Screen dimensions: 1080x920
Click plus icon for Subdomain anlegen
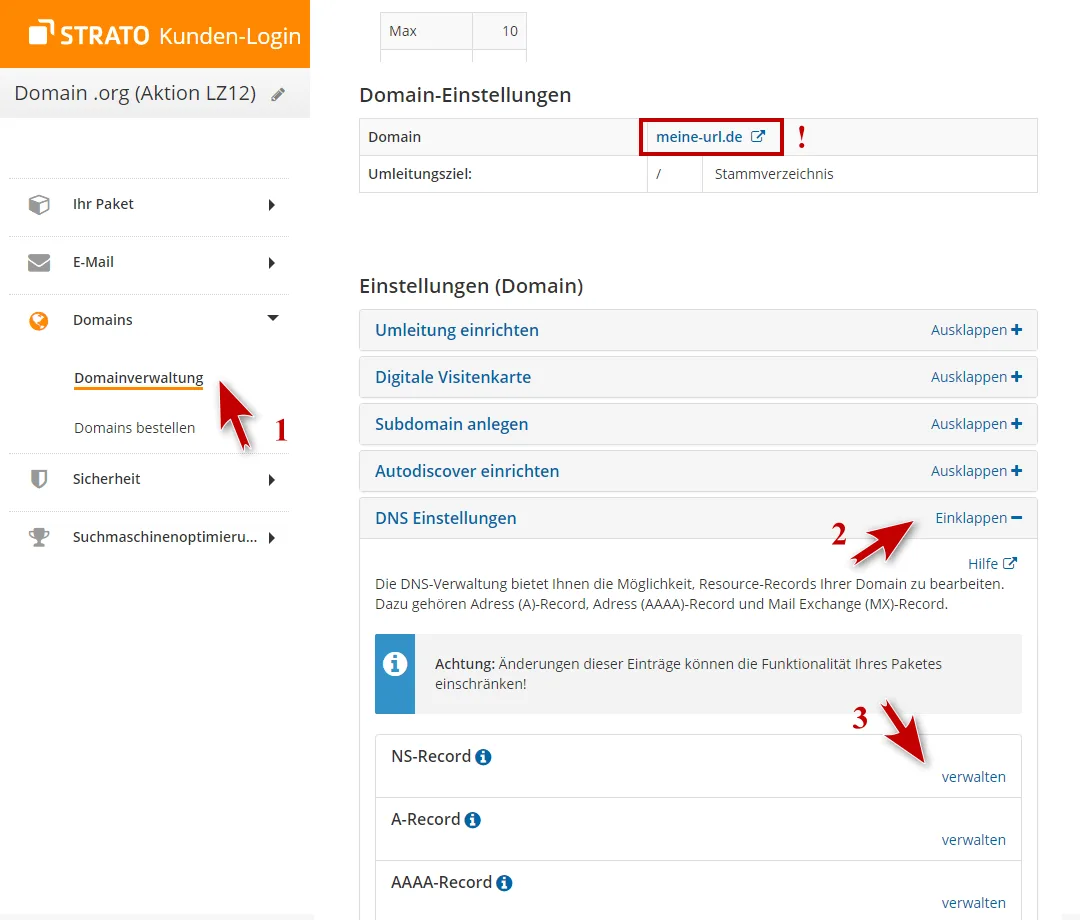(x=1017, y=424)
